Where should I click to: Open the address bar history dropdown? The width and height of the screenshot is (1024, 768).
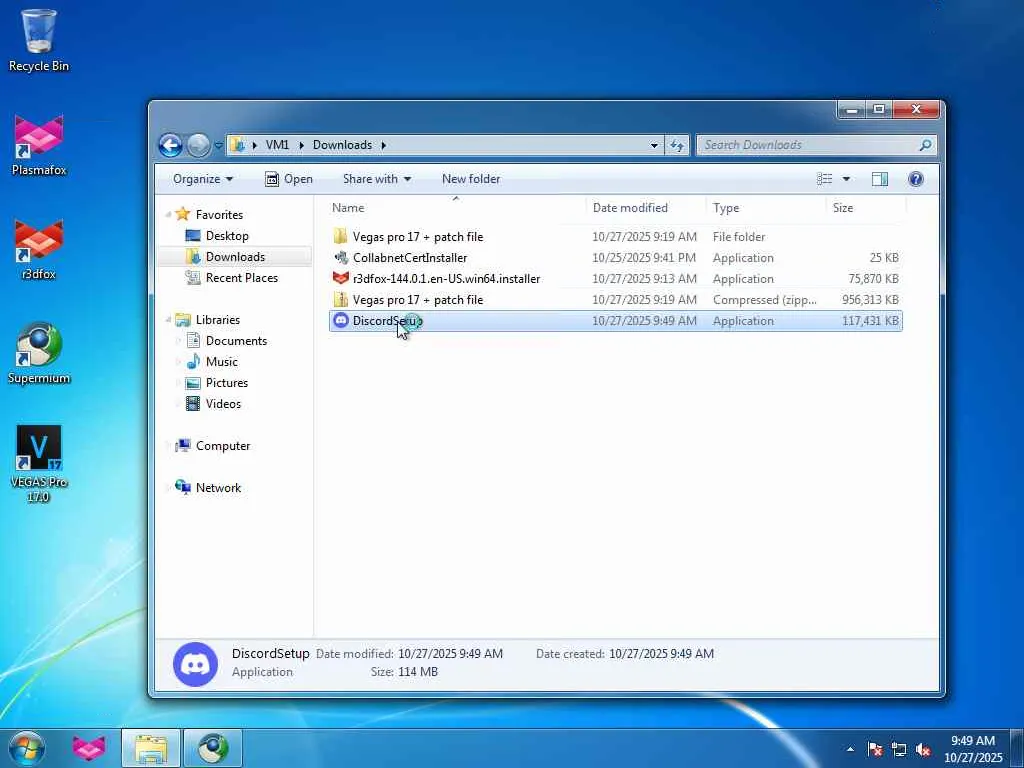click(654, 146)
